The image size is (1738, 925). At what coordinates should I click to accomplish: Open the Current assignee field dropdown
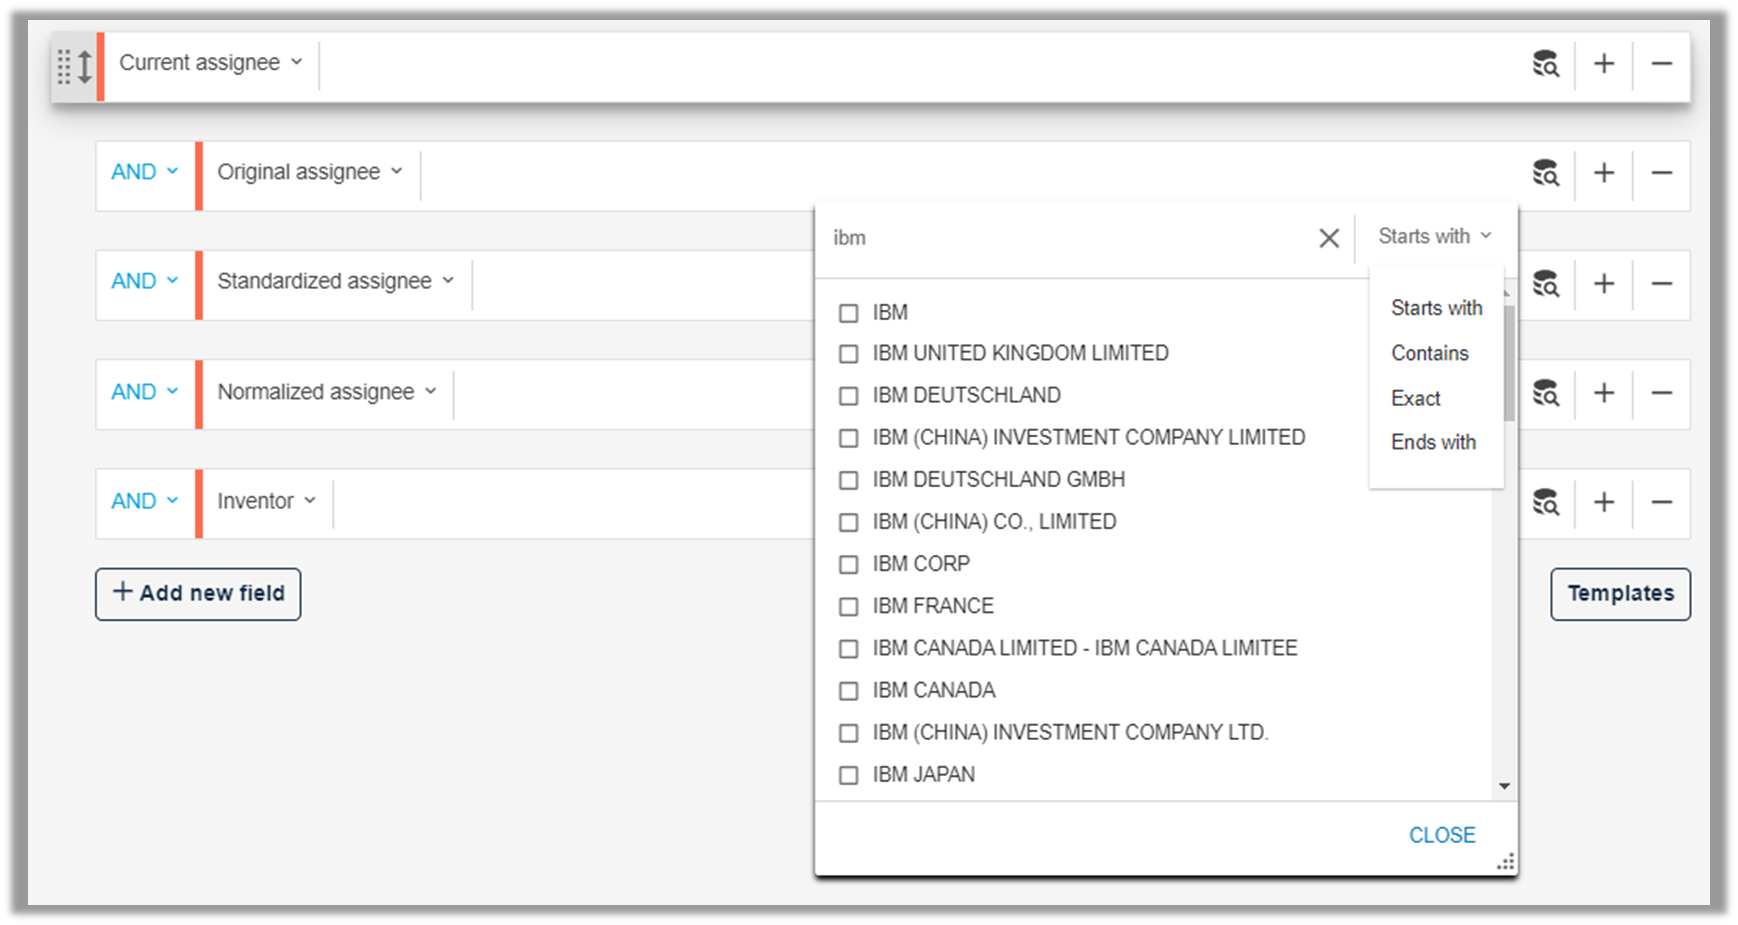[x=210, y=63]
